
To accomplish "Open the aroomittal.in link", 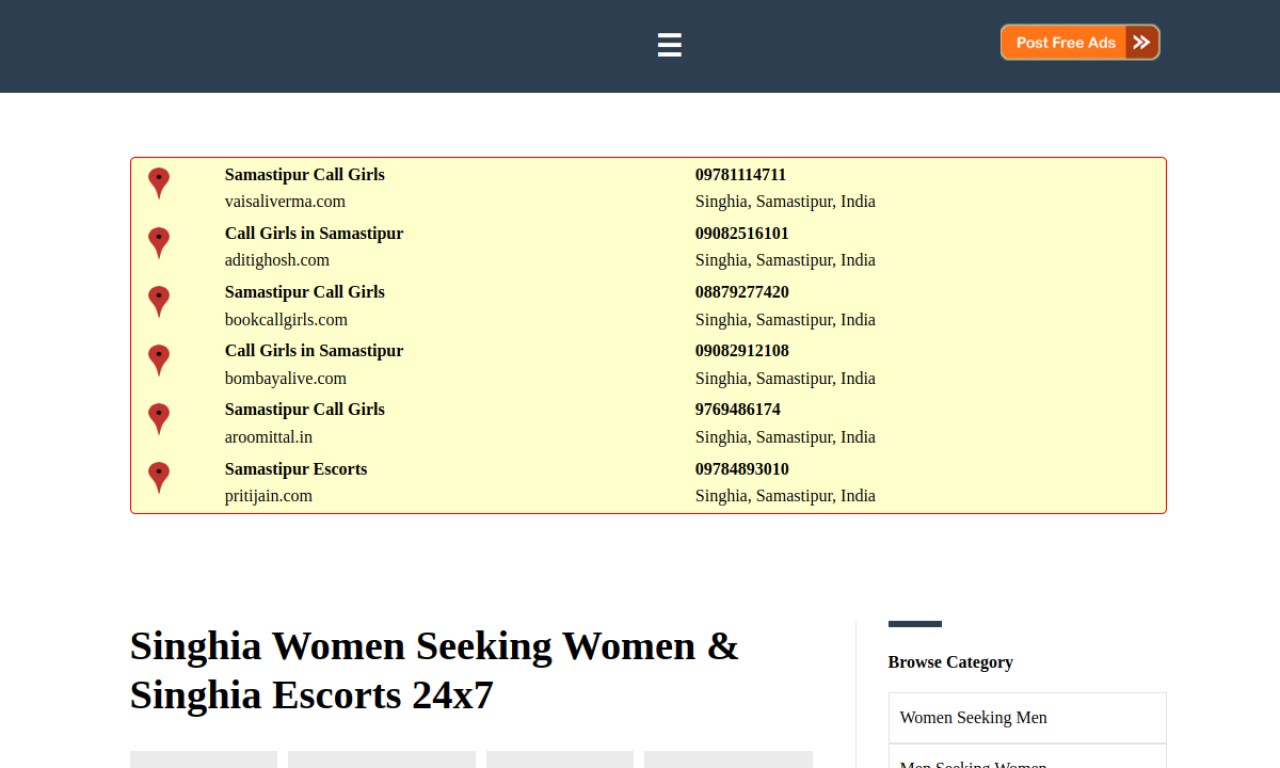I will pyautogui.click(x=269, y=437).
